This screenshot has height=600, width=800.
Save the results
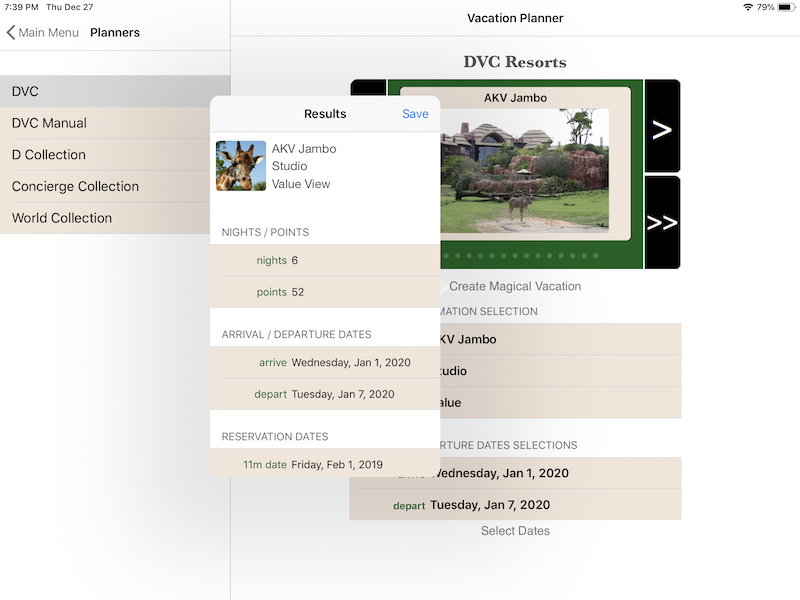pos(415,114)
